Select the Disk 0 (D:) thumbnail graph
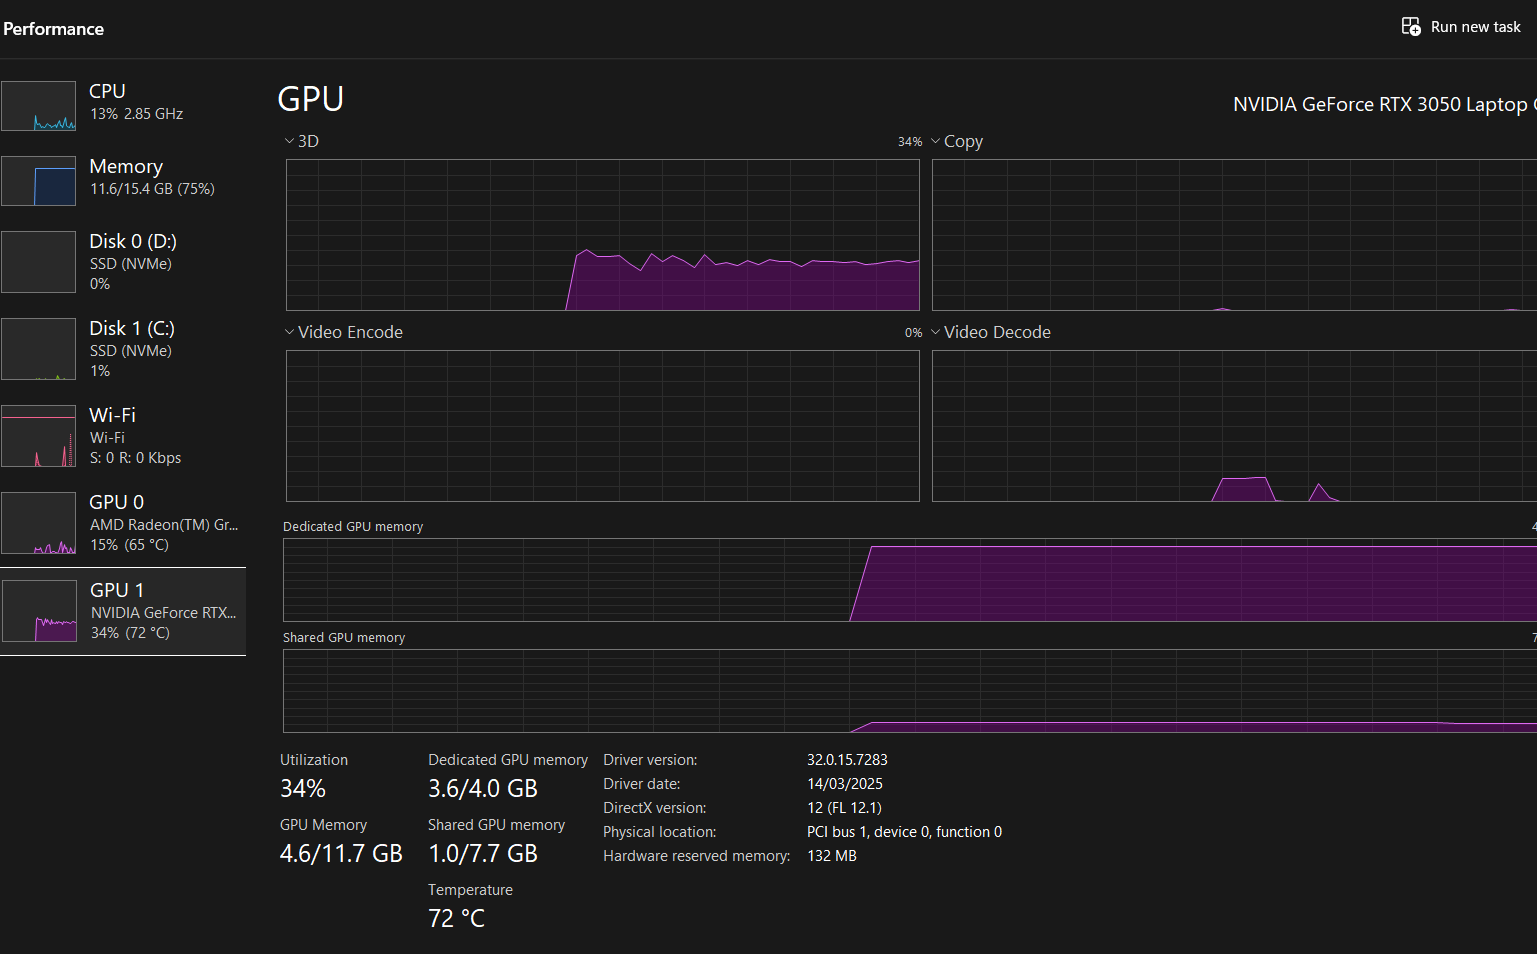 [x=38, y=262]
